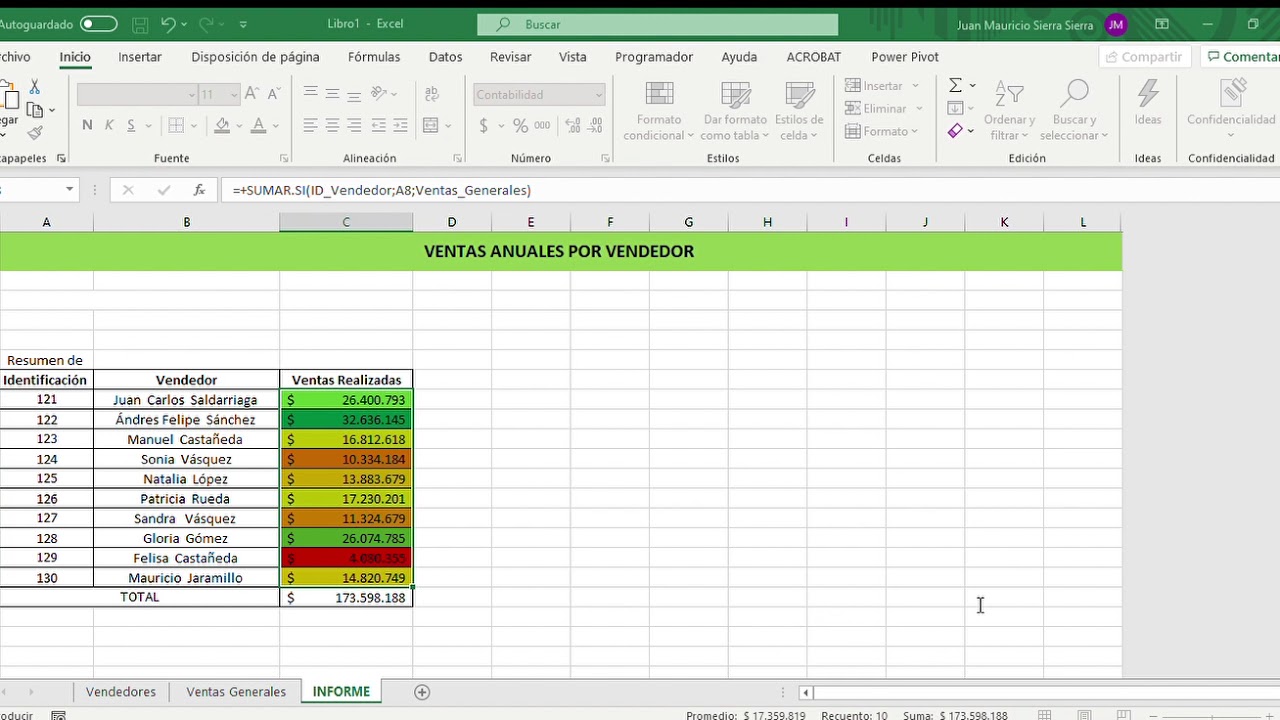
Task: Click the AutoSum sigma icon
Action: point(955,85)
